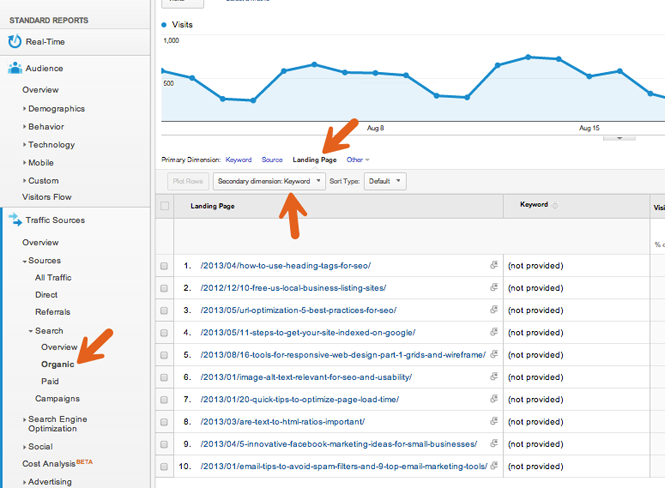The width and height of the screenshot is (665, 488).
Task: Expand the Advertising section
Action: (47, 482)
